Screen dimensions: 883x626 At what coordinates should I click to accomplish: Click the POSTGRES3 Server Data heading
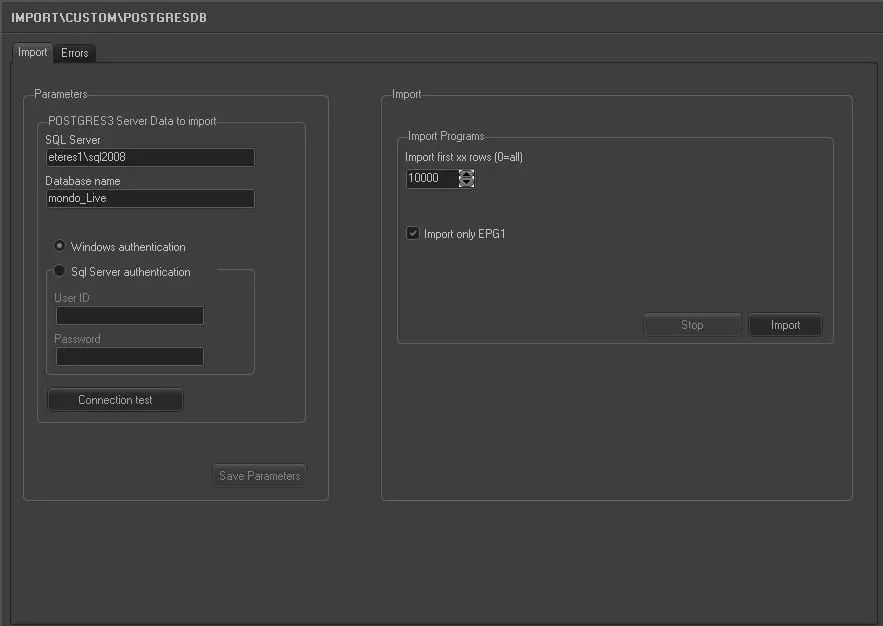tap(132, 121)
